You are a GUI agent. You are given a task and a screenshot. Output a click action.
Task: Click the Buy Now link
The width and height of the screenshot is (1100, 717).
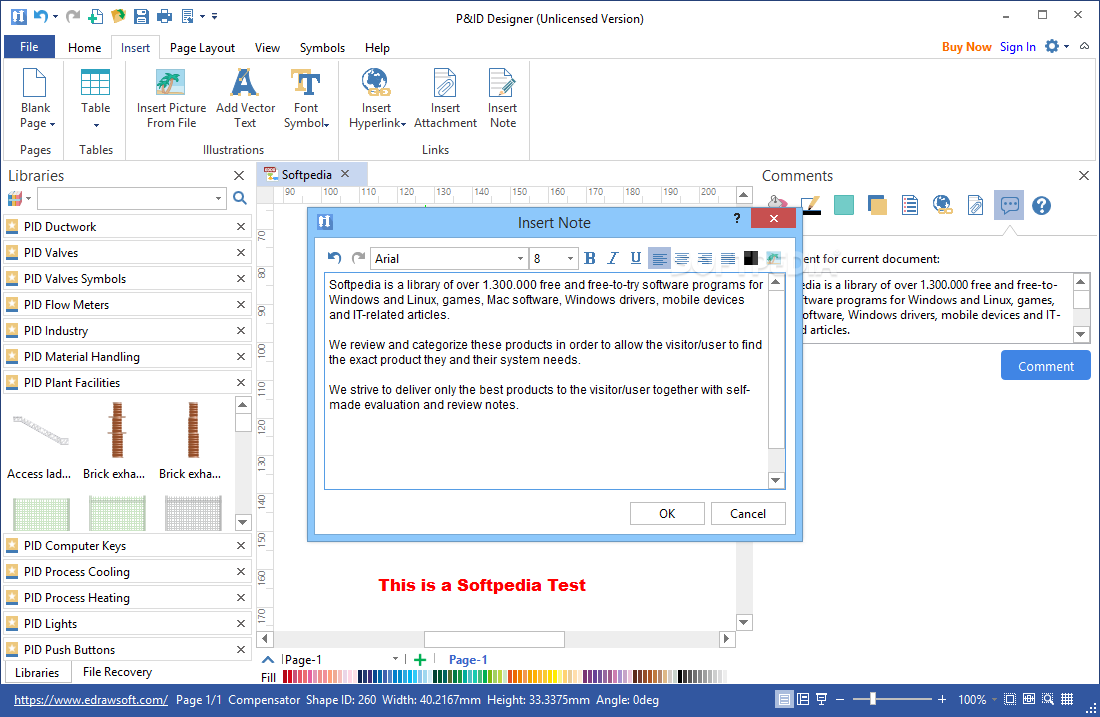tap(966, 47)
